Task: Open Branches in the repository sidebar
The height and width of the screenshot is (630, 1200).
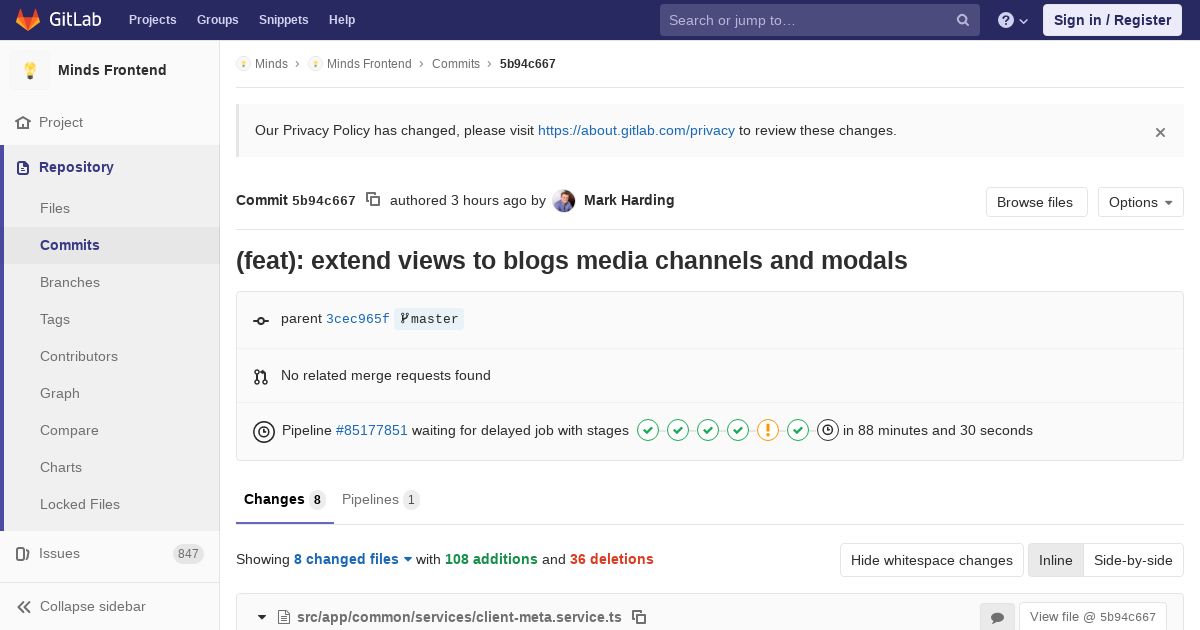Action: [x=70, y=282]
